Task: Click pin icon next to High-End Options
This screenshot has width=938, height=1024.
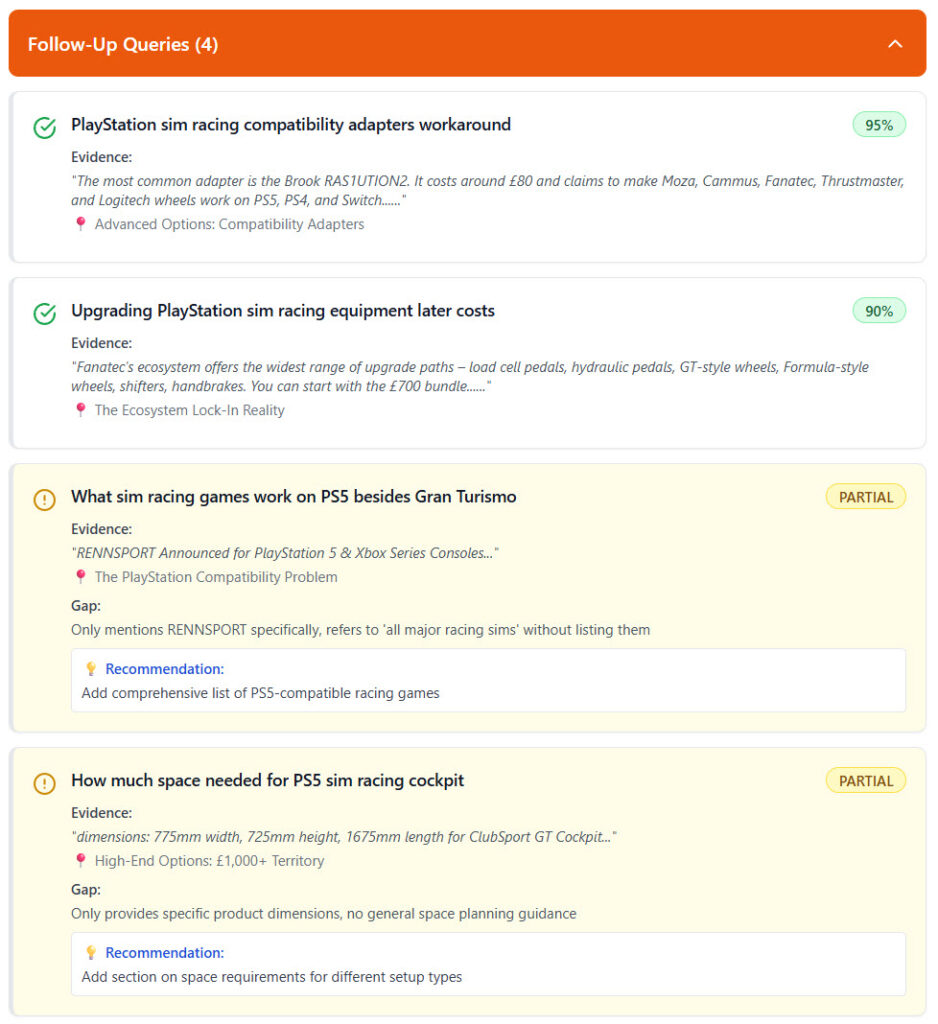Action: pos(81,861)
